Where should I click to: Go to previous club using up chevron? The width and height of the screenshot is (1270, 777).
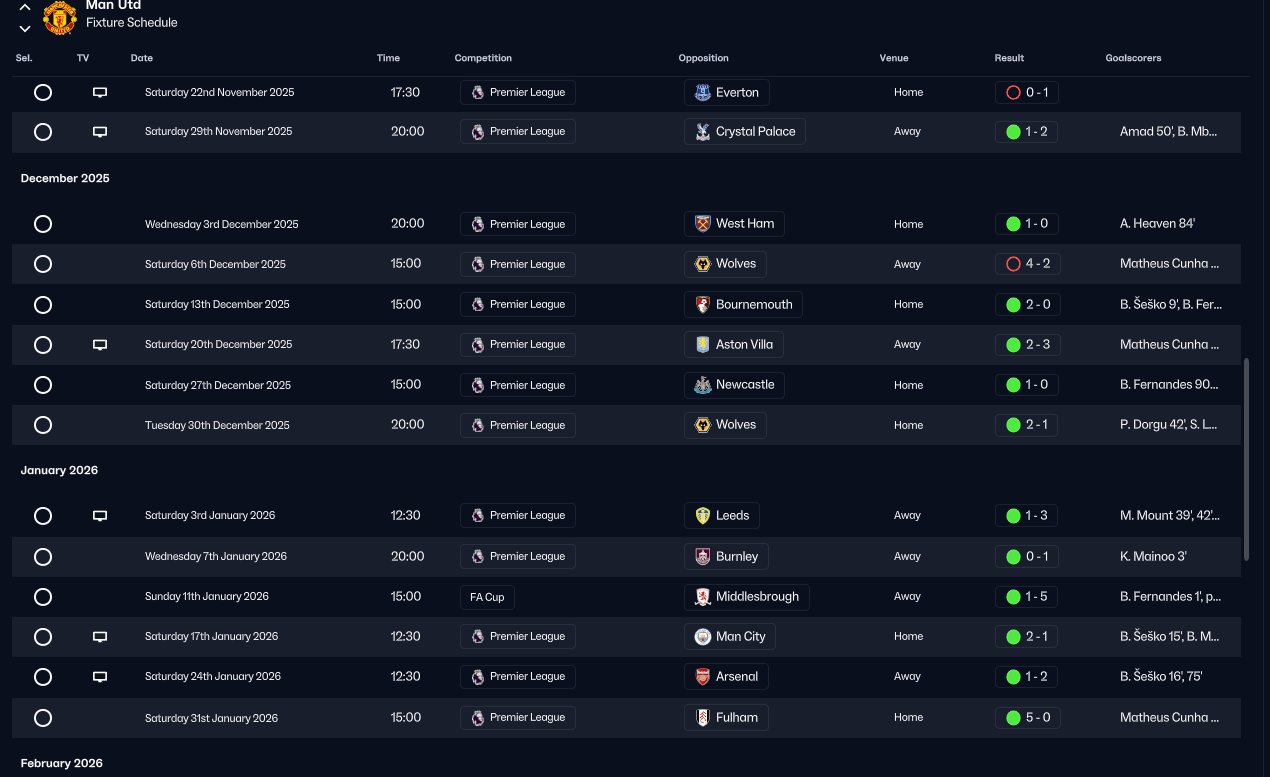pyautogui.click(x=25, y=8)
